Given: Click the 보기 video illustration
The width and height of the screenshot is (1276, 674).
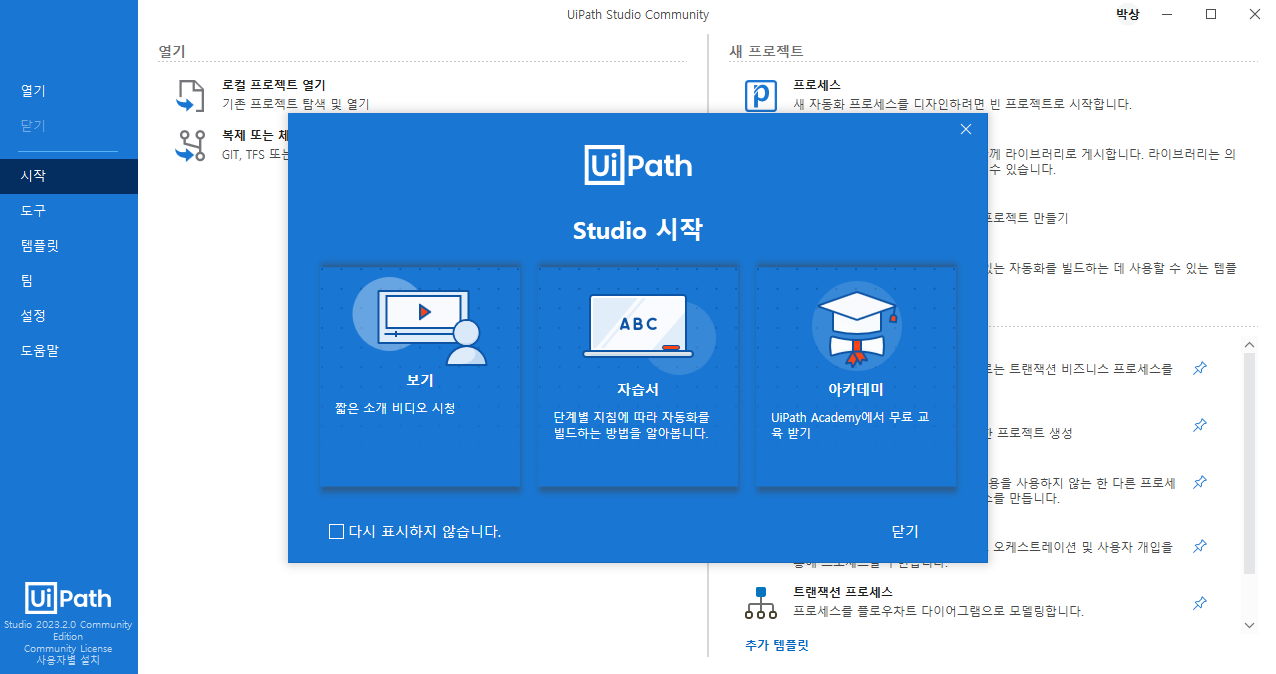Looking at the screenshot, I should (x=420, y=322).
